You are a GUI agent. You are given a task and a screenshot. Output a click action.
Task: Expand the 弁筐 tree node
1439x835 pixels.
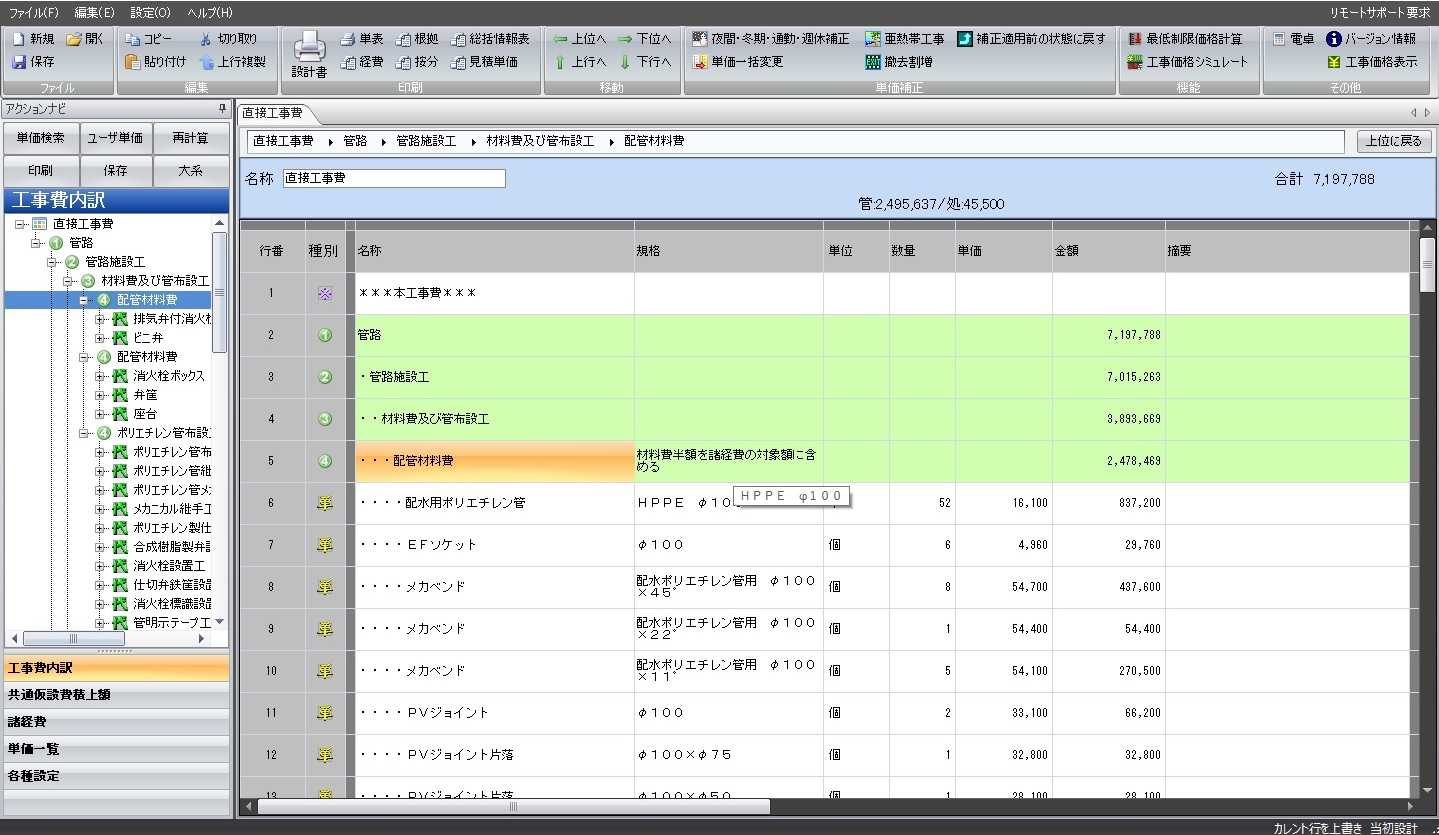pos(101,395)
